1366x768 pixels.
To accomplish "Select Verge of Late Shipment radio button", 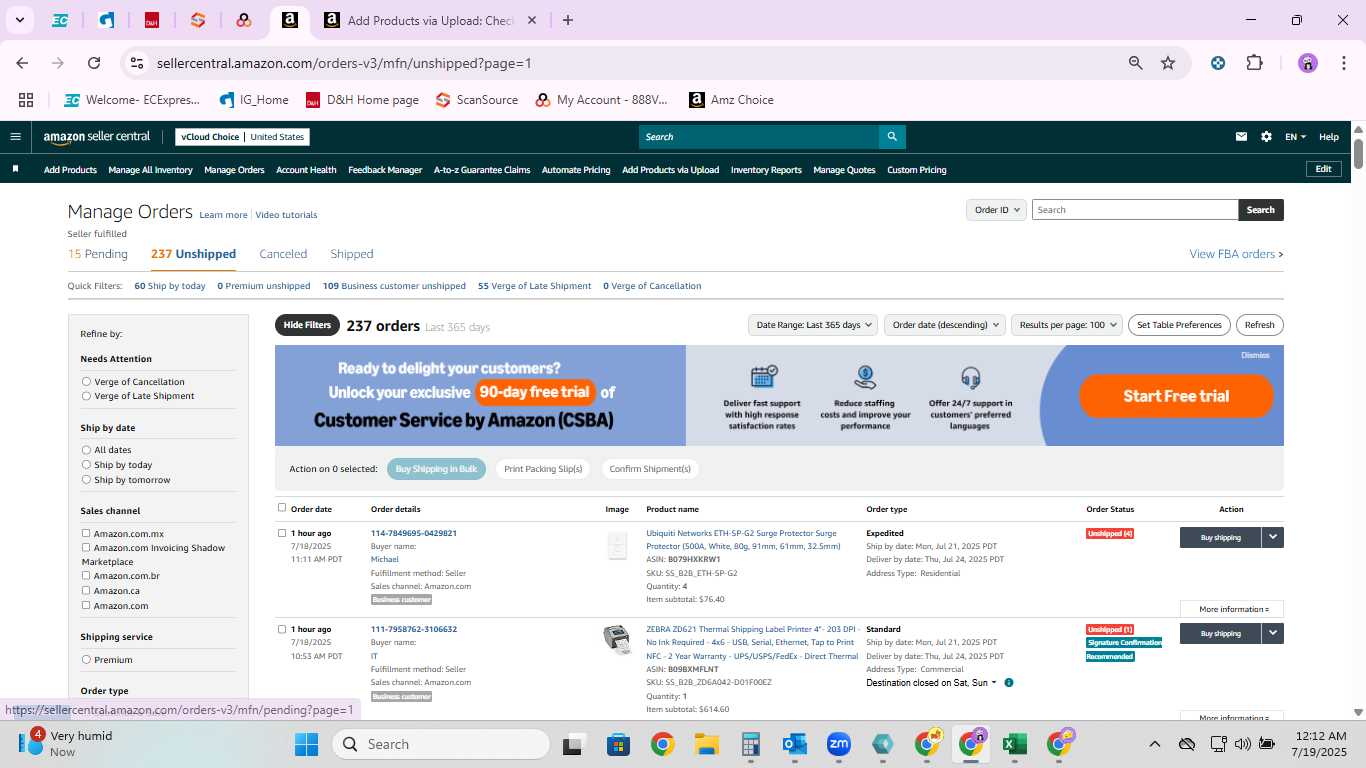I will pyautogui.click(x=86, y=396).
